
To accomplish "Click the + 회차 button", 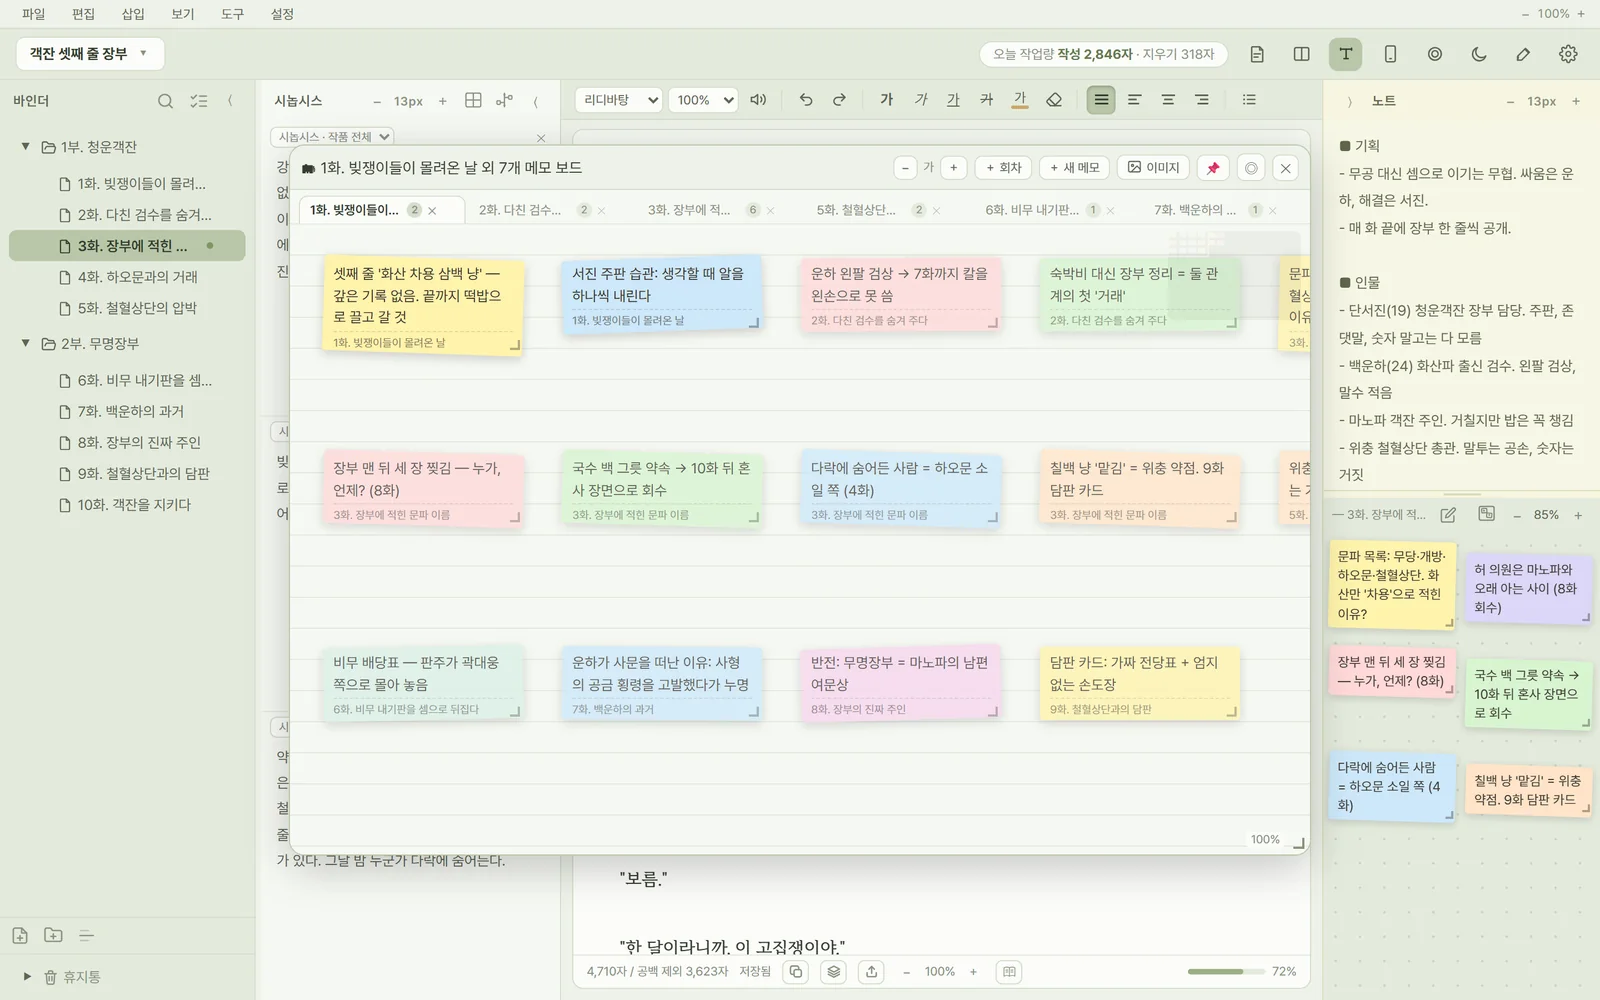I will point(1004,168).
